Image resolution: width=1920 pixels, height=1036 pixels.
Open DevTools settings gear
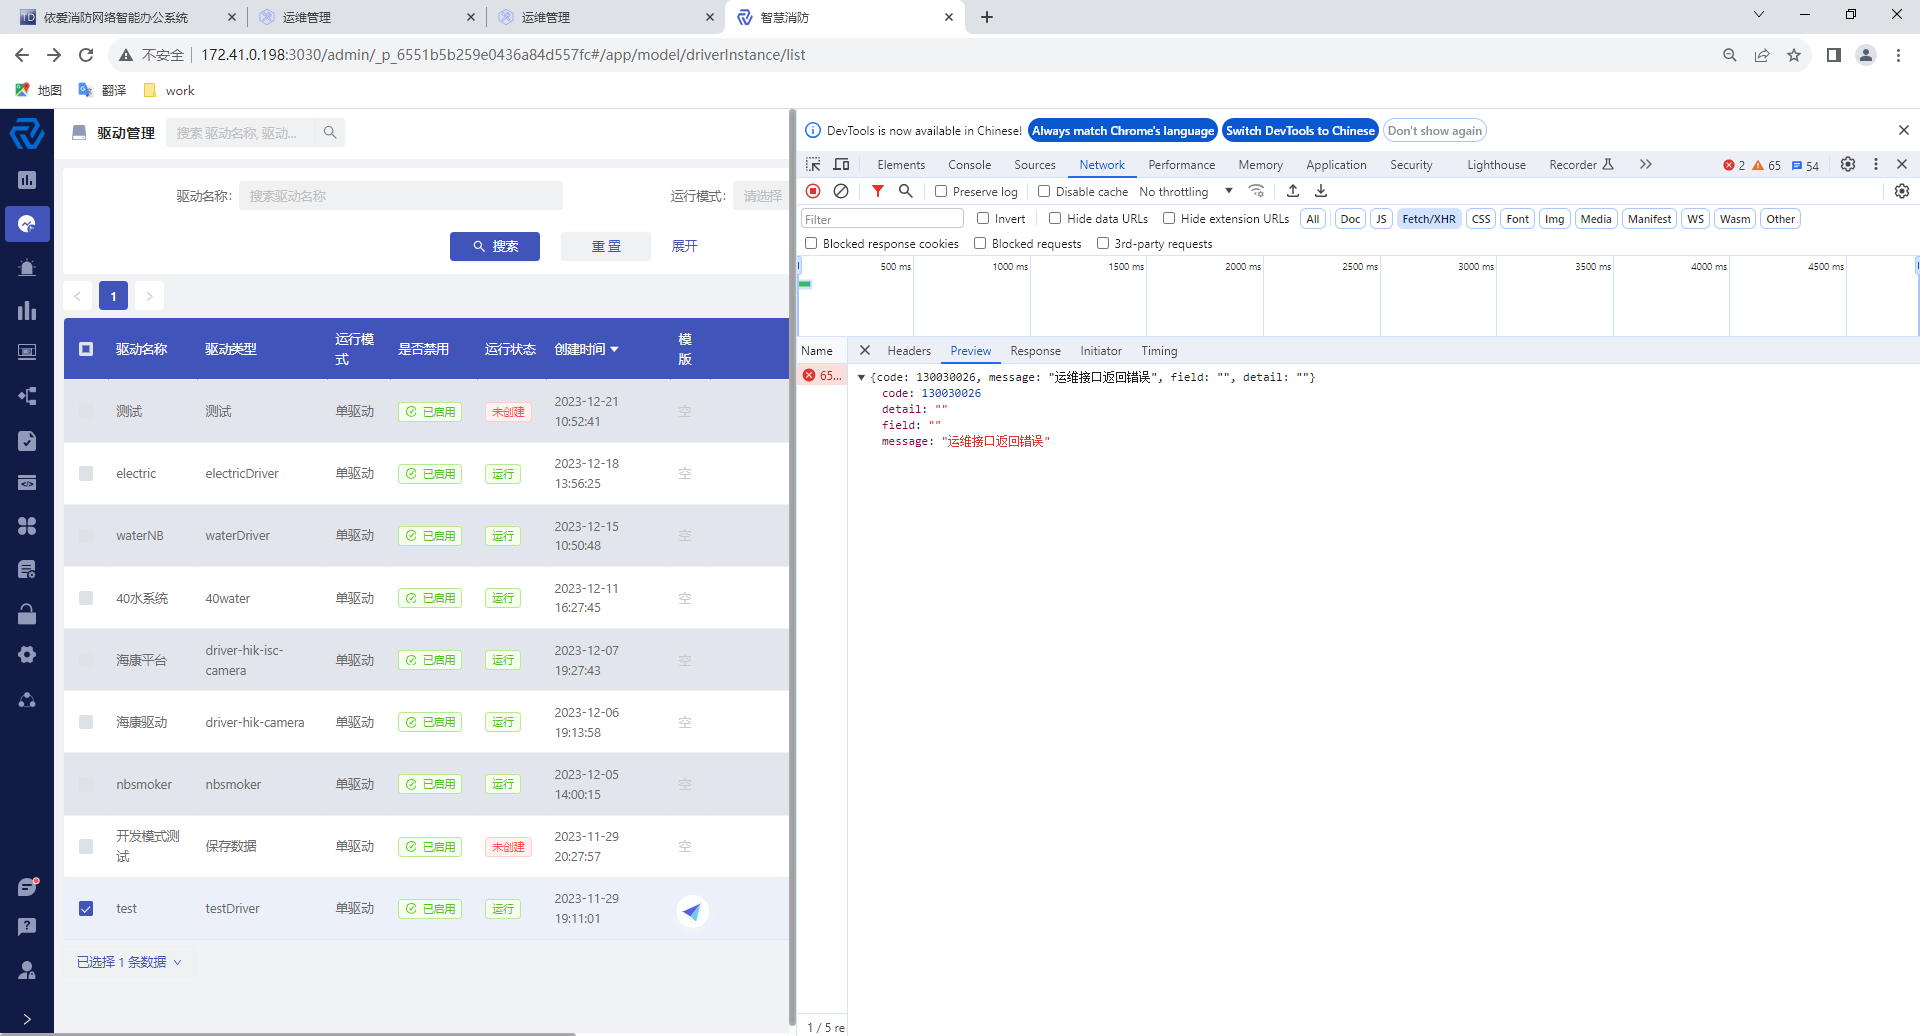click(x=1848, y=164)
